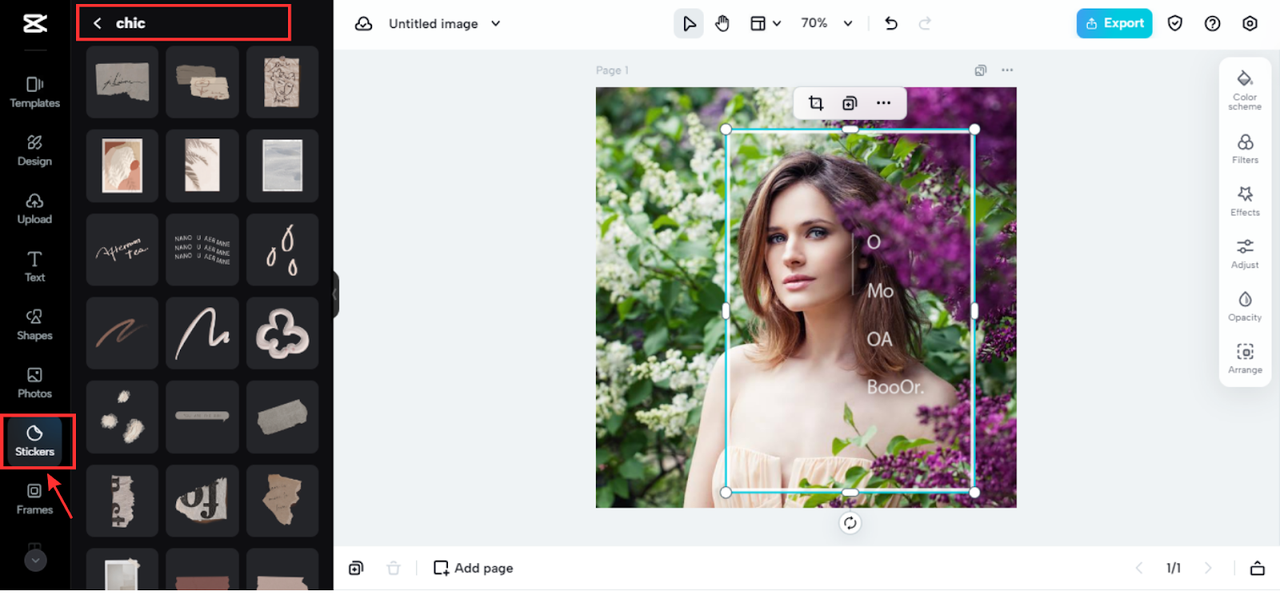Open the Frames sidebar panel
This screenshot has width=1280, height=595.
point(35,498)
